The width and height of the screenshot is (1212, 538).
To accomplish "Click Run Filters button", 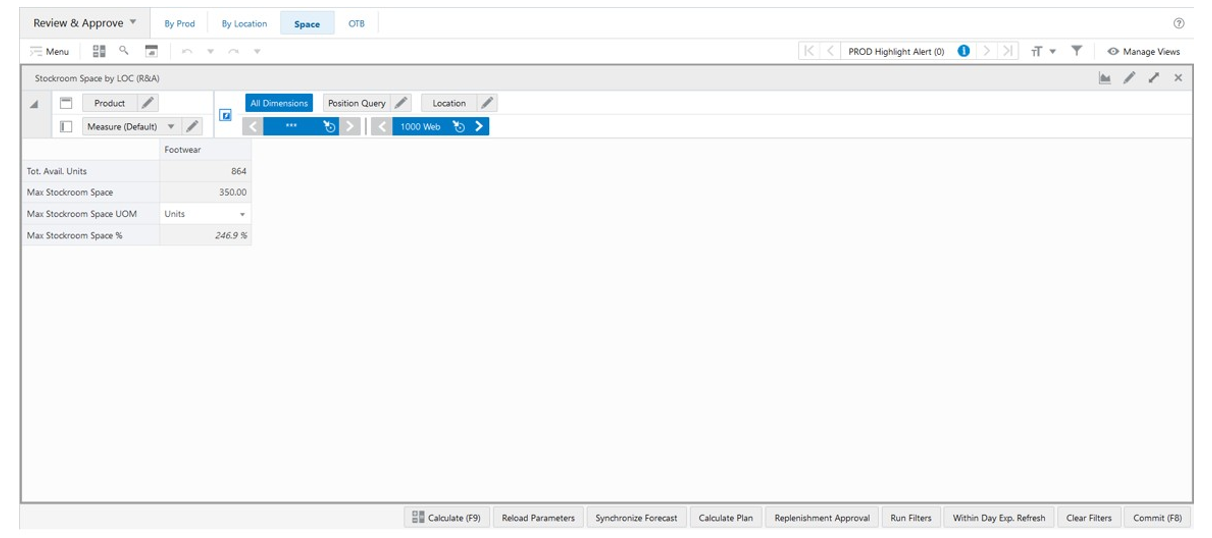I will pyautogui.click(x=911, y=517).
